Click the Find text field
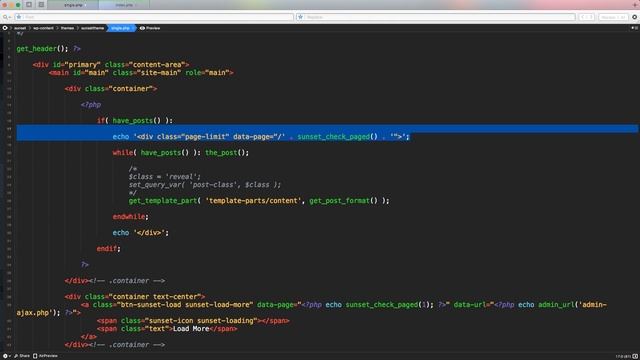Screen dimensions: 640x360 [x=154, y=17]
